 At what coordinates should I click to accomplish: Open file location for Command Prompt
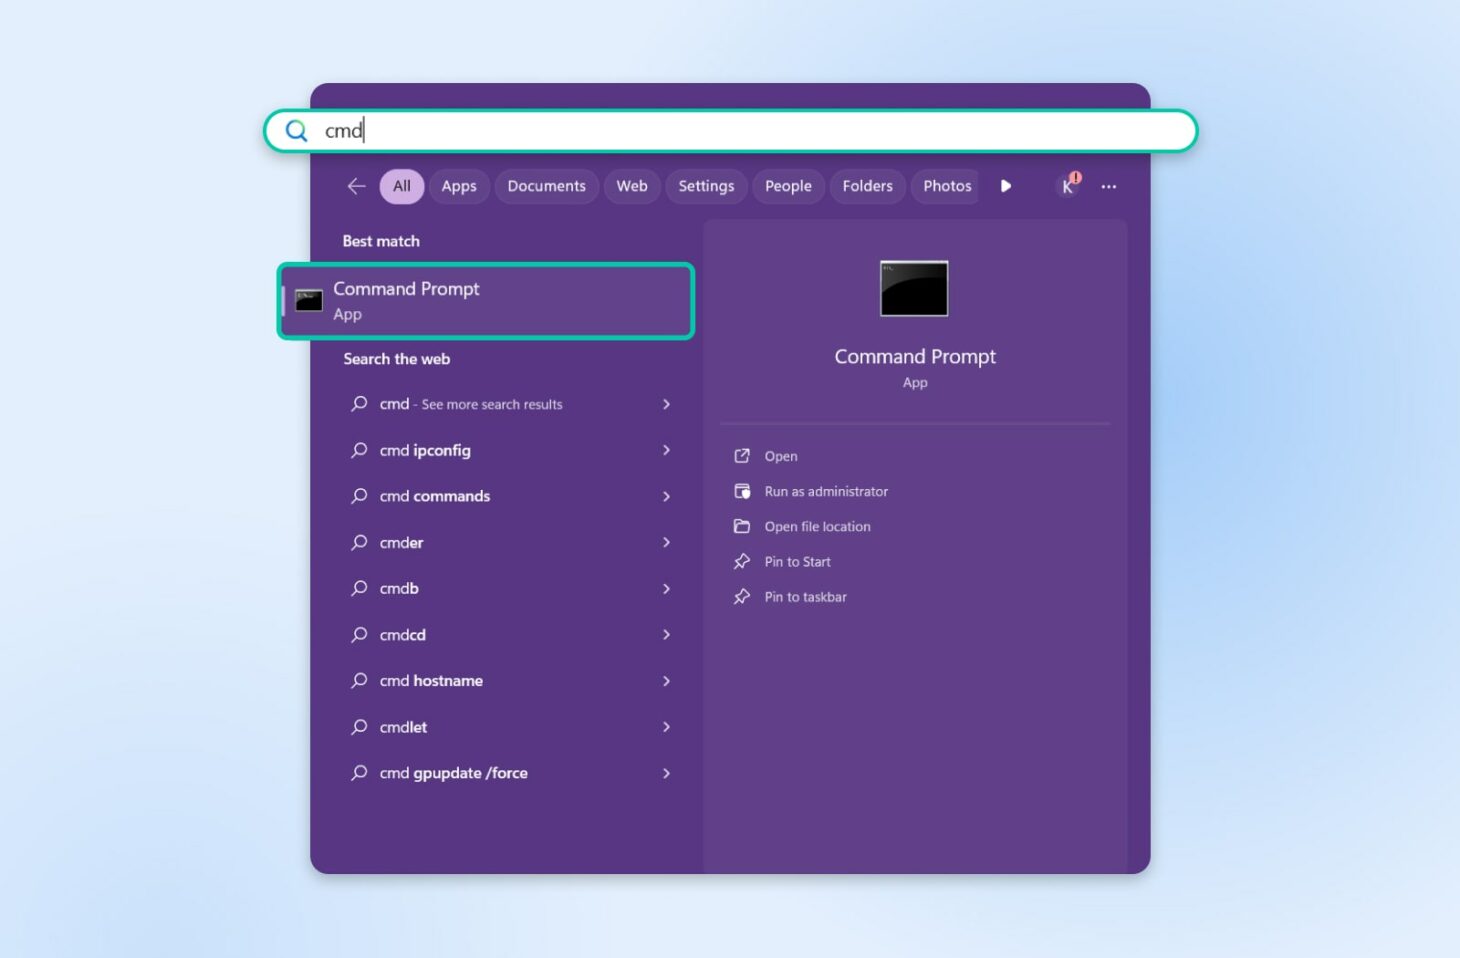point(817,526)
